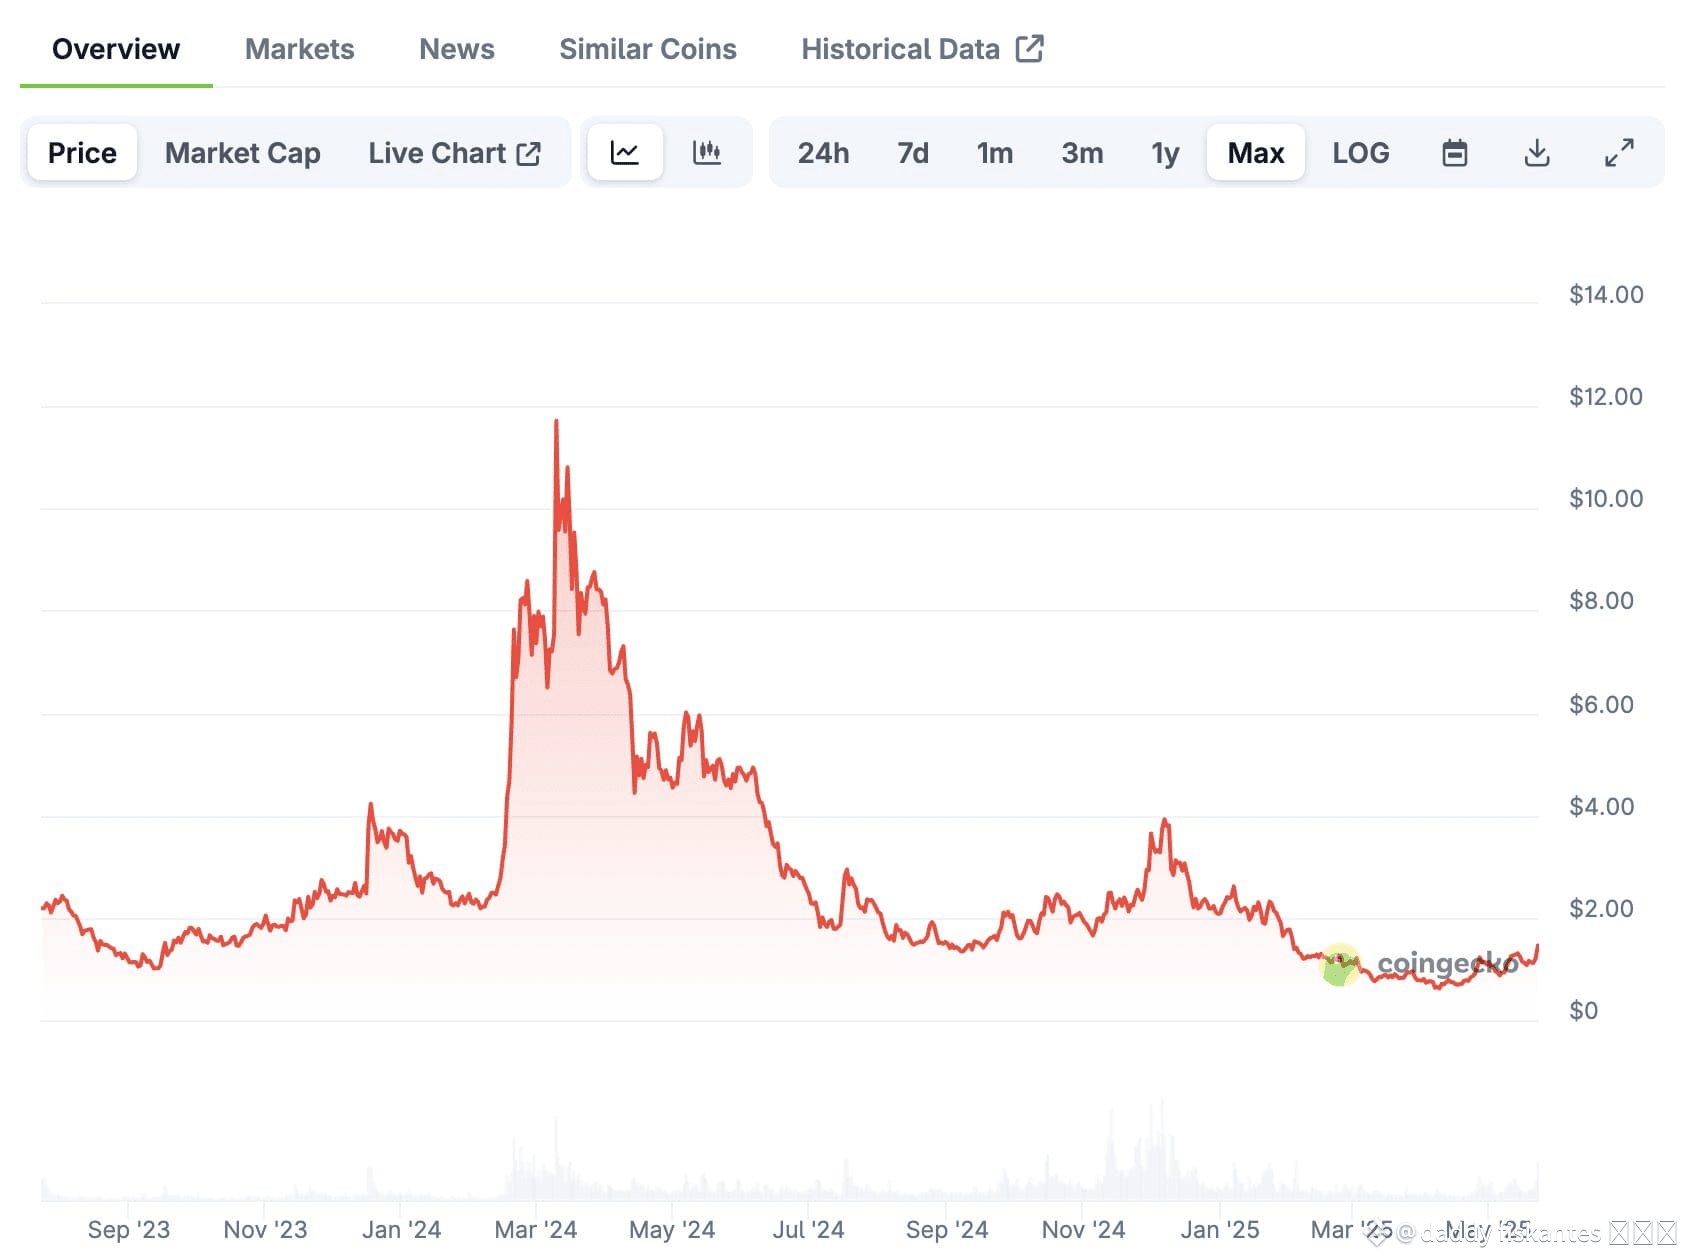Set time range to 24h
The width and height of the screenshot is (1686, 1258).
(x=824, y=153)
